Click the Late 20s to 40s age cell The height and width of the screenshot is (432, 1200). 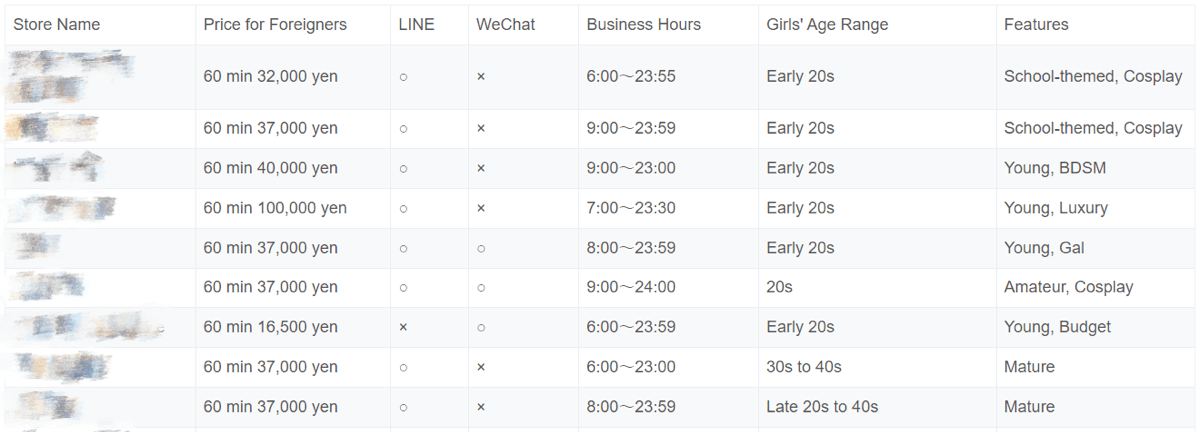coord(822,407)
